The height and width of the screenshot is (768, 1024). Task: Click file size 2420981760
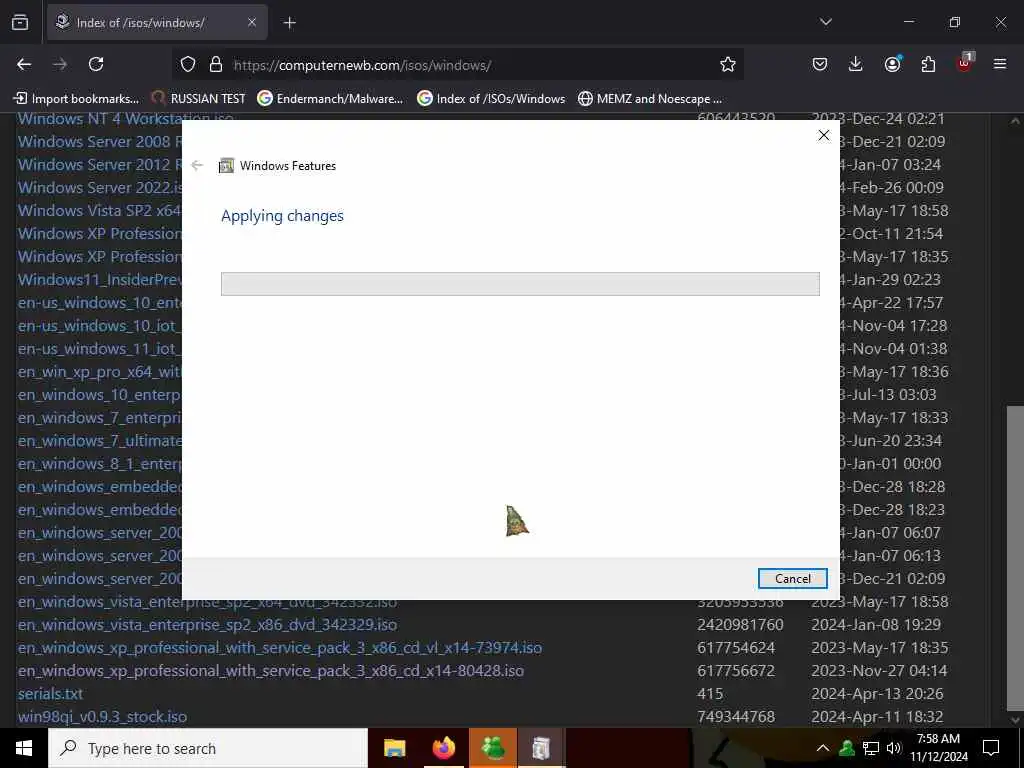point(740,625)
